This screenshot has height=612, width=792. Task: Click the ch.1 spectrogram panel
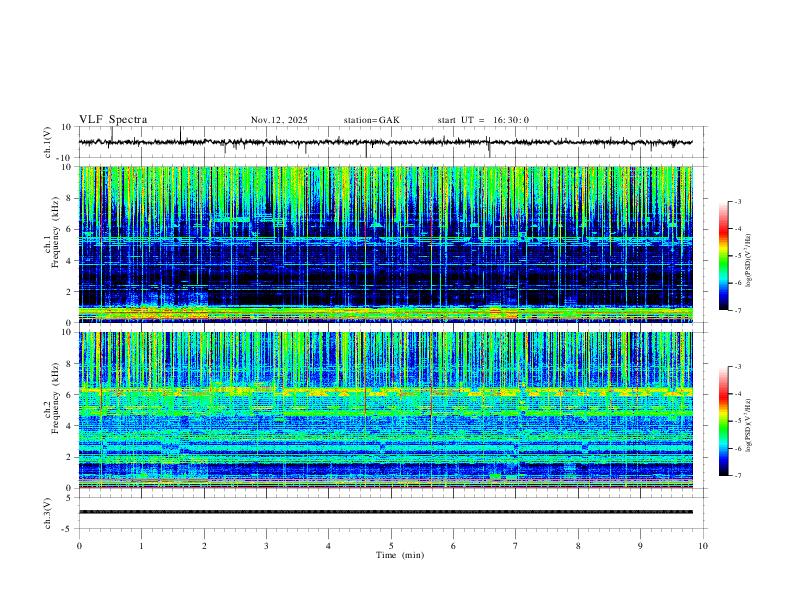[x=385, y=244]
